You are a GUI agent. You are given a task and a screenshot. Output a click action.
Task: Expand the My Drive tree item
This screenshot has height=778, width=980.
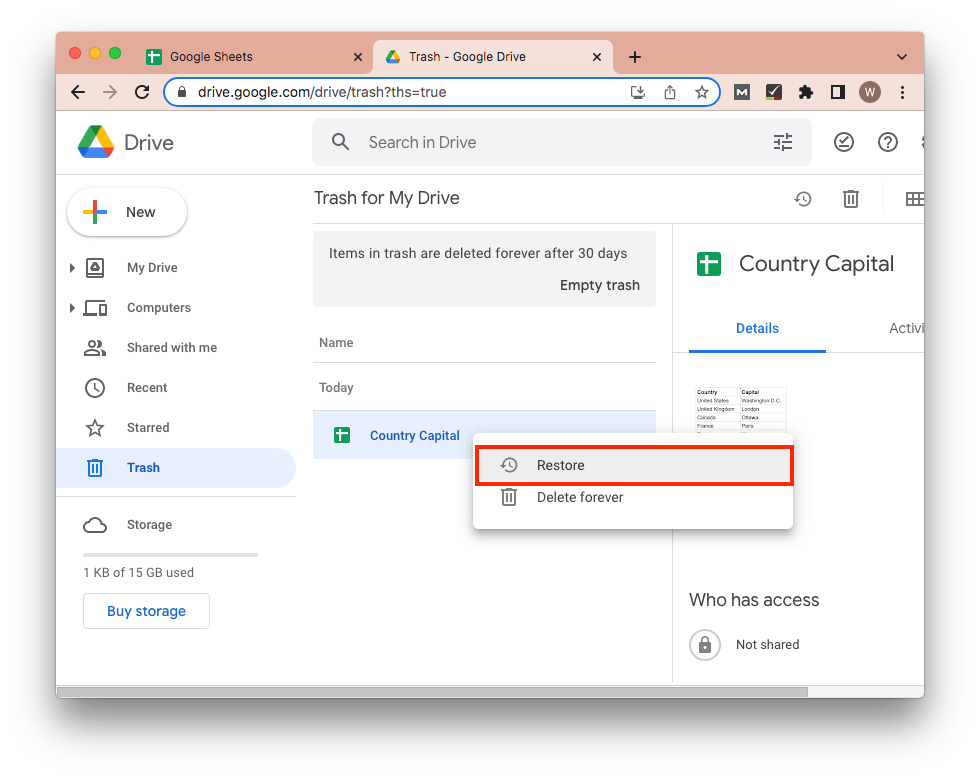tap(71, 267)
